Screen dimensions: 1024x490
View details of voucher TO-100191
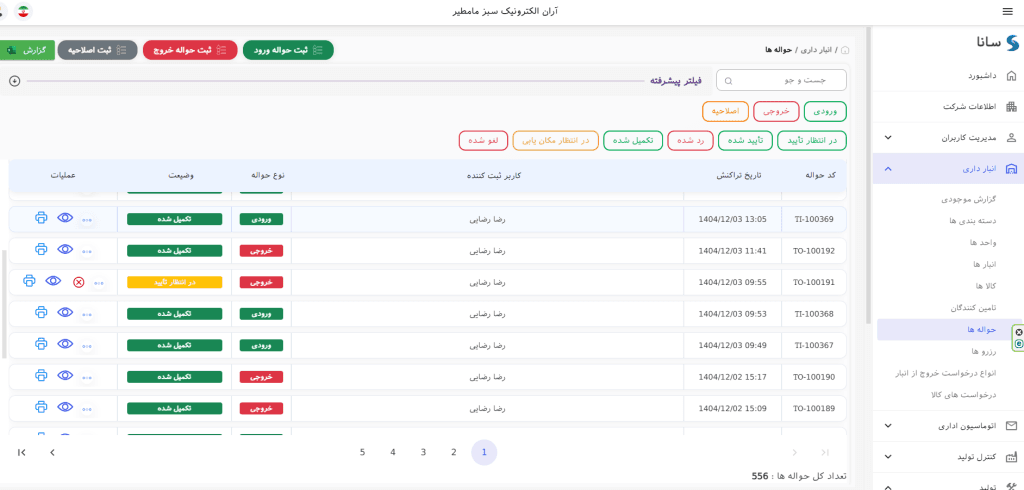53,281
